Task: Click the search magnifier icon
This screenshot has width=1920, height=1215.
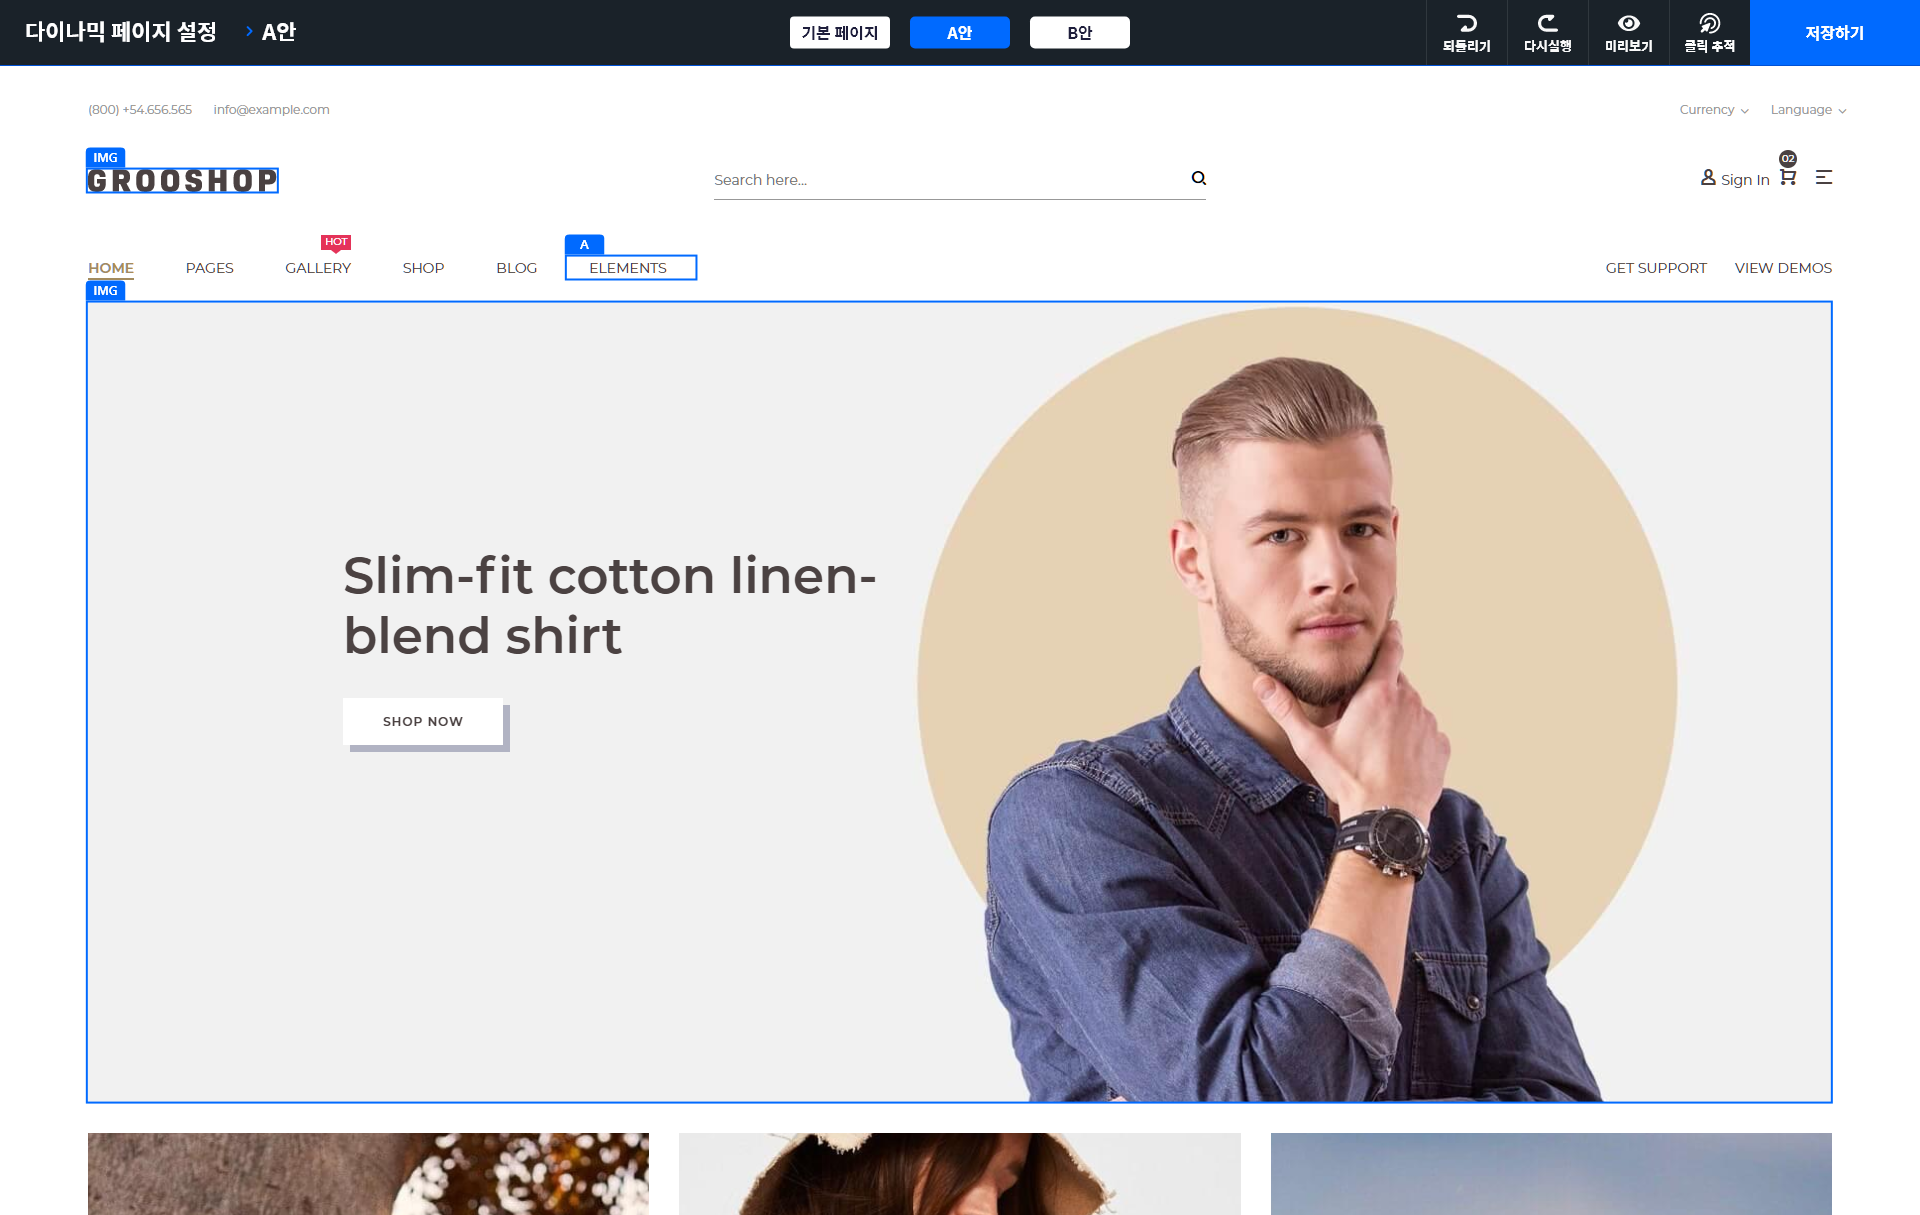Action: (1198, 178)
